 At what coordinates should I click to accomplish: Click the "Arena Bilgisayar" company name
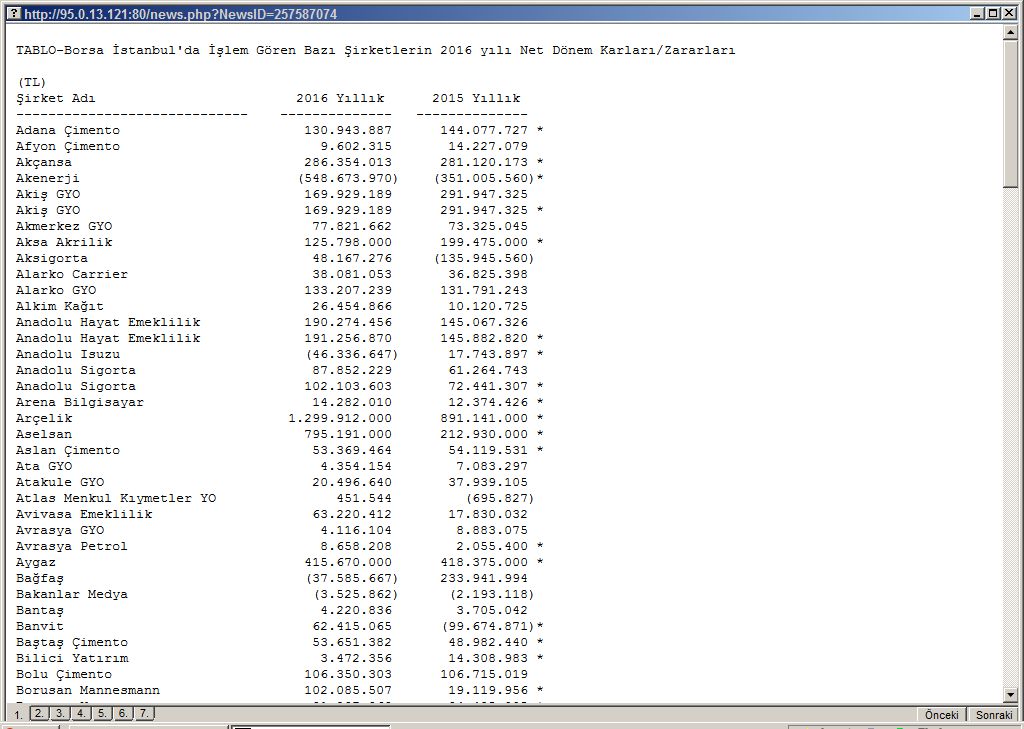click(80, 402)
